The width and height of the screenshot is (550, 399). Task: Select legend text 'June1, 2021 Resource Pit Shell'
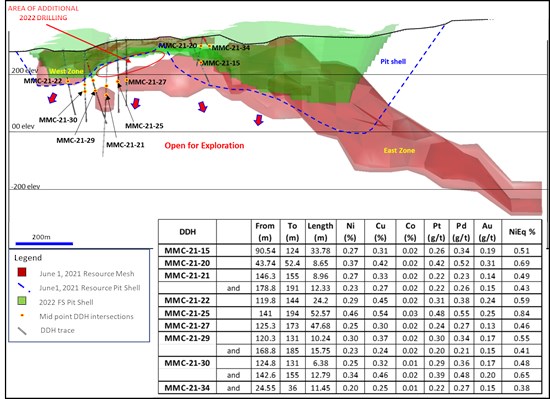pos(90,288)
